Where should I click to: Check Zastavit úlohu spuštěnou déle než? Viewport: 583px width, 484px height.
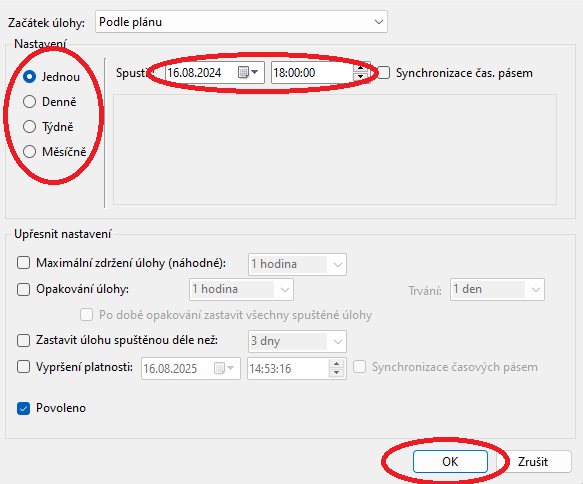23,340
